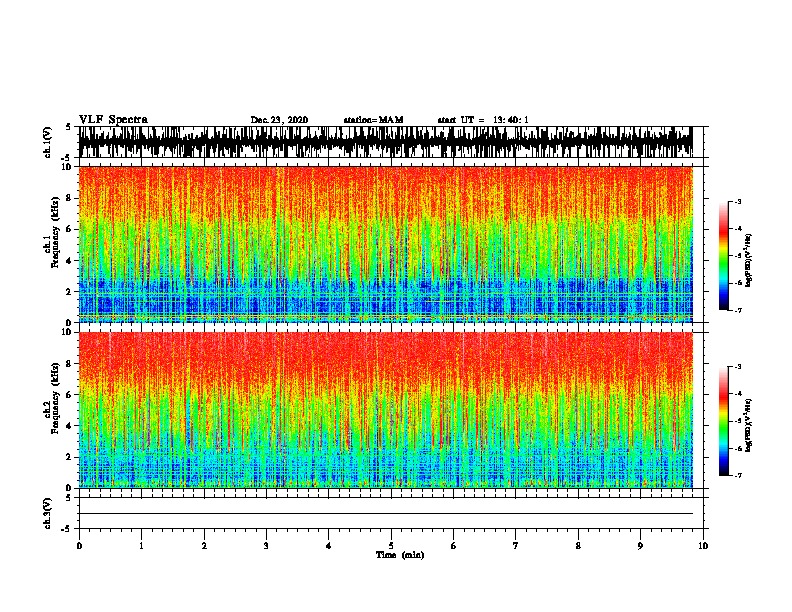Click the "Time (min)" axis label

400,555
